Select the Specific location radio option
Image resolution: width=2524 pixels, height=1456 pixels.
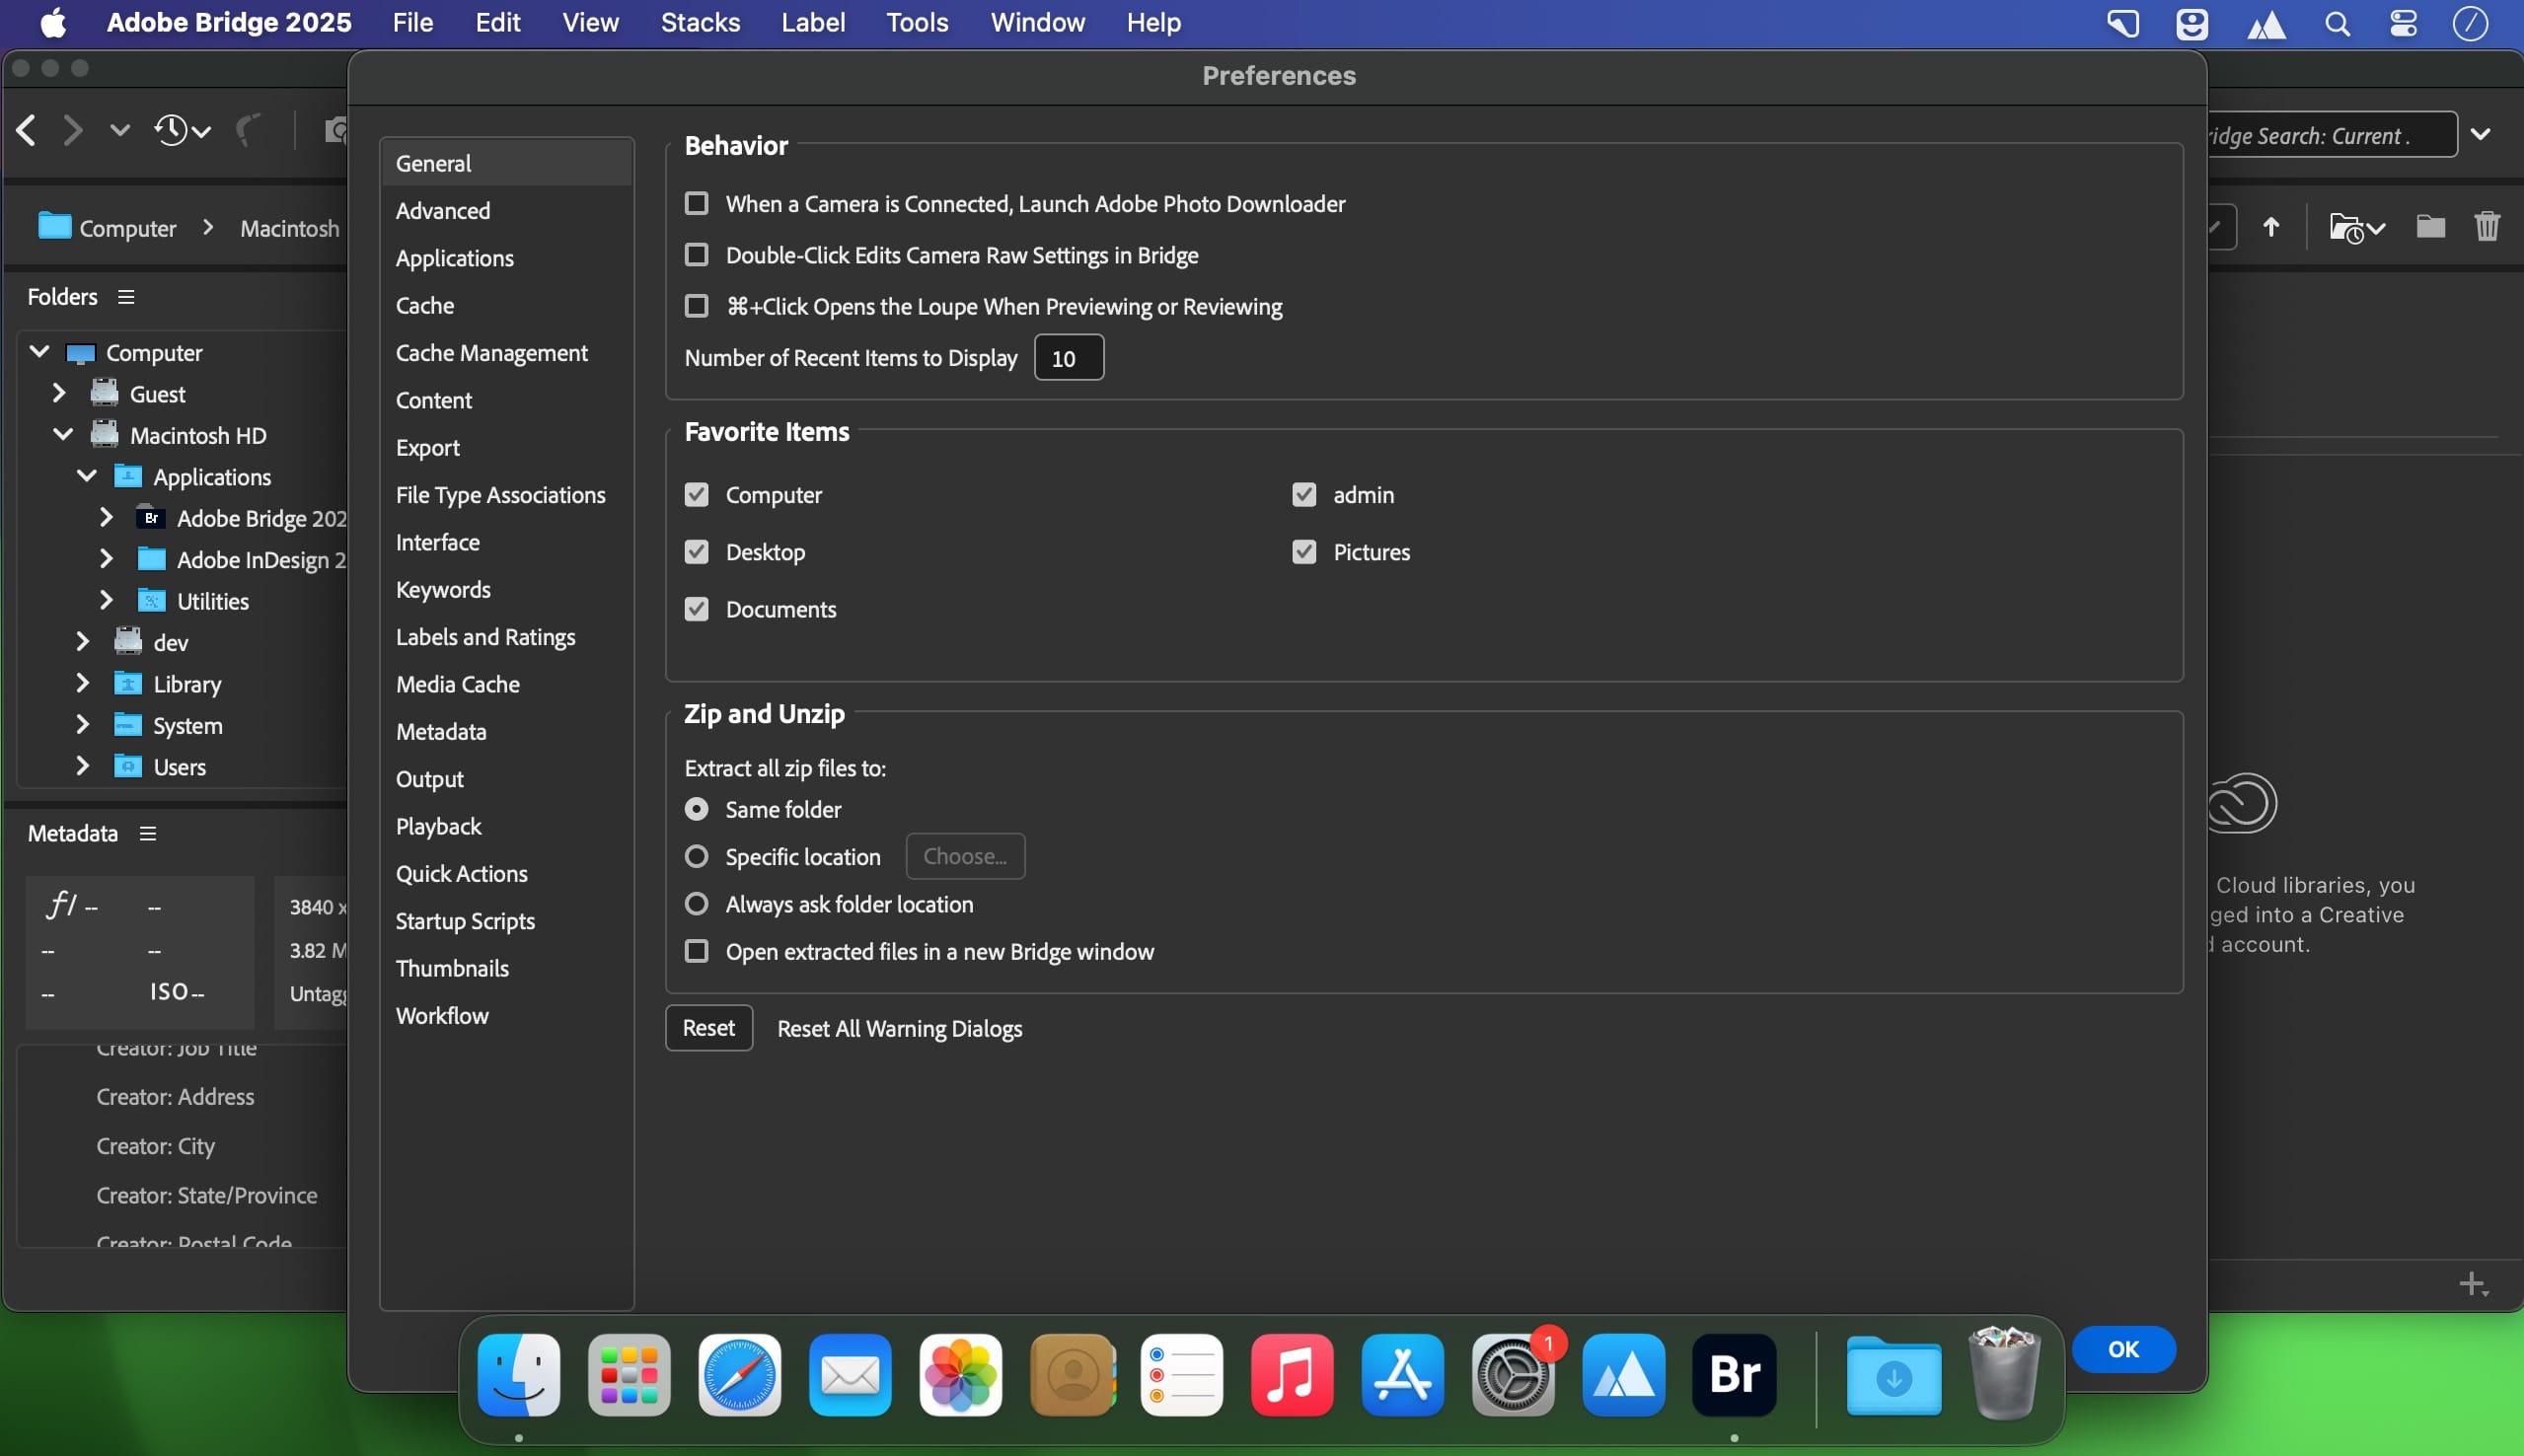(696, 856)
